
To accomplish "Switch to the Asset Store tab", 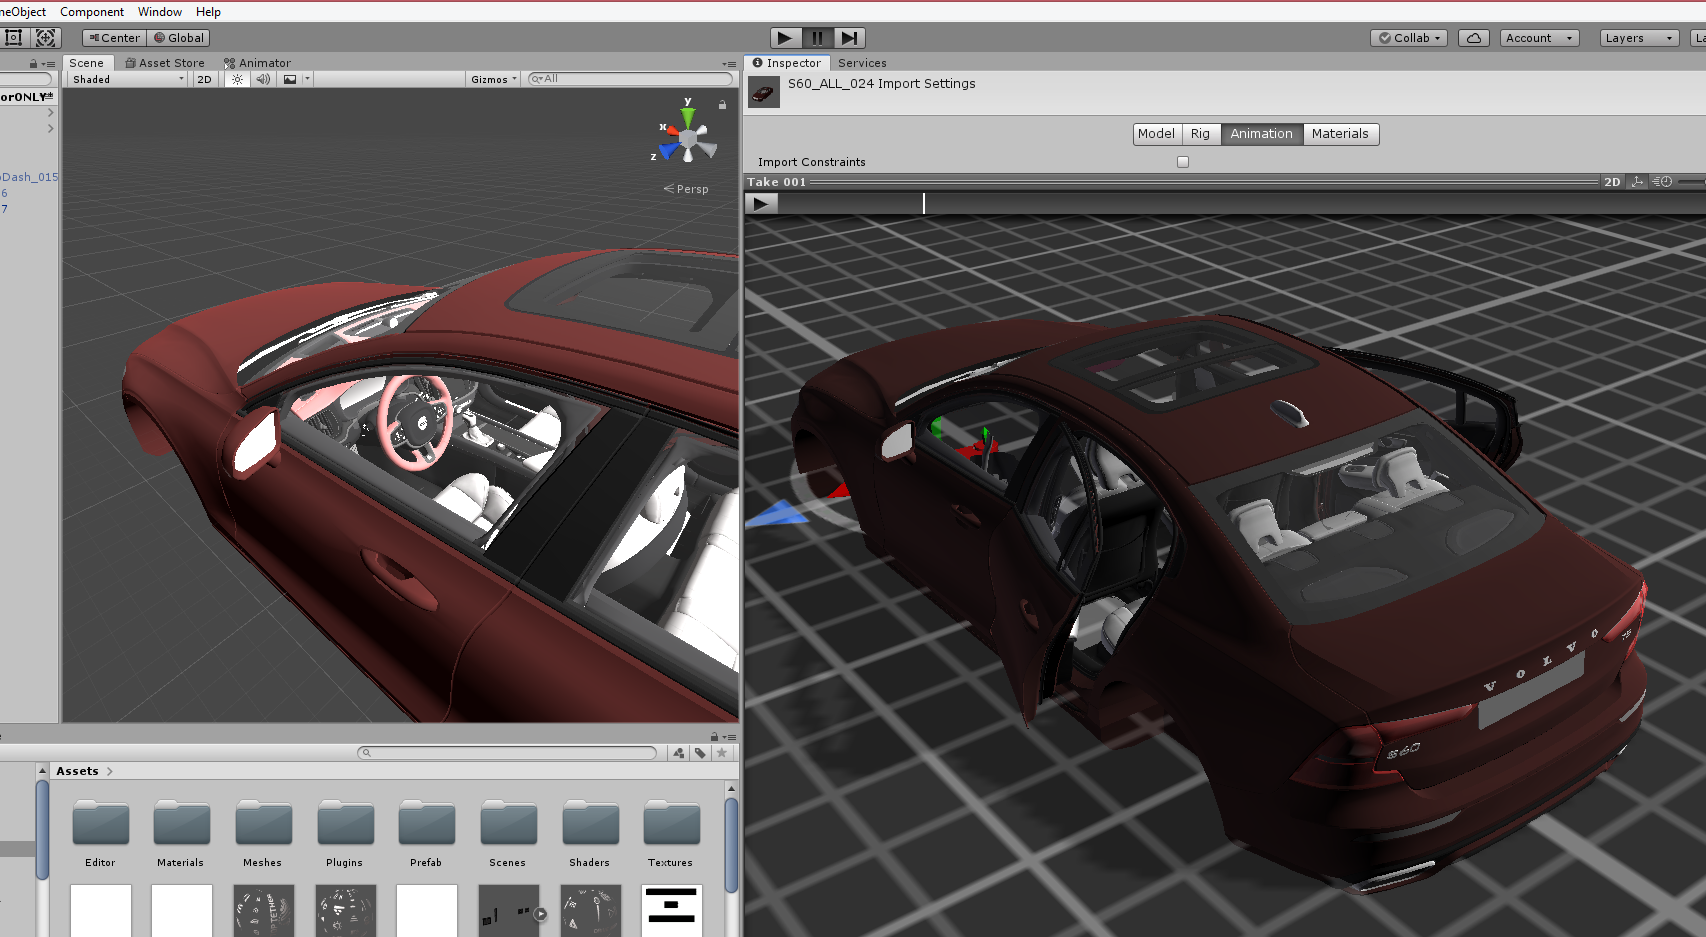I will coord(165,63).
